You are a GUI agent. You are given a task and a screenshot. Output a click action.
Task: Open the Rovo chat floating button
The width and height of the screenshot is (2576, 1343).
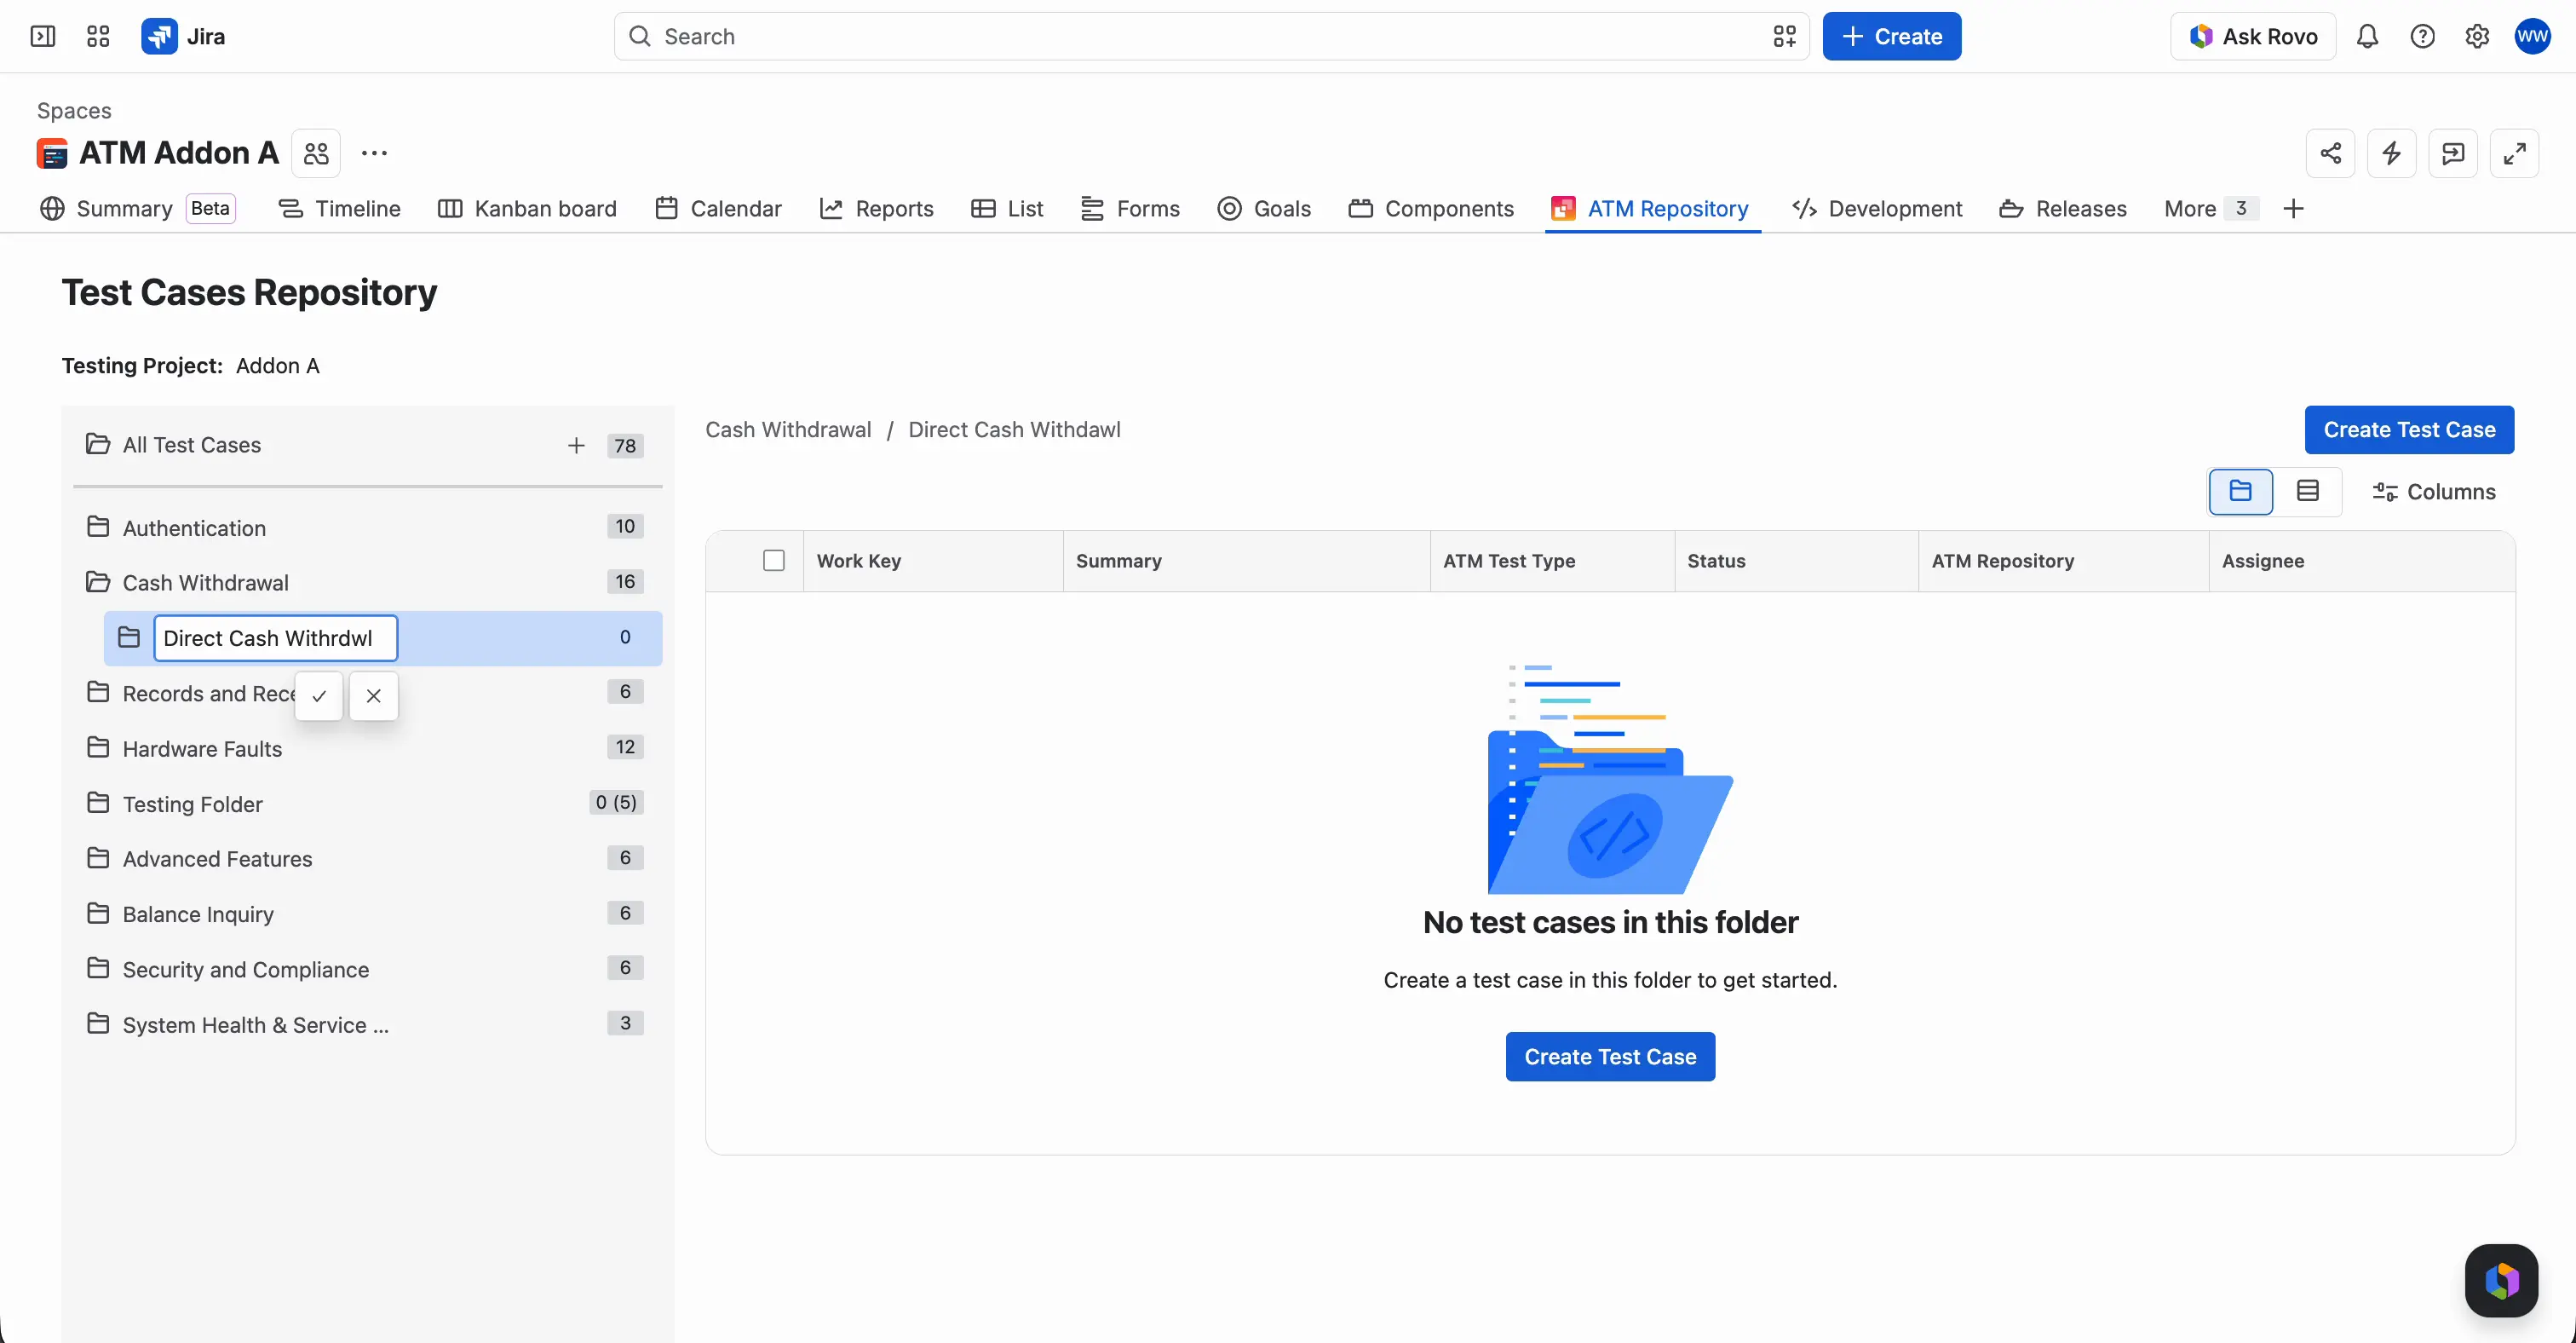2501,1280
